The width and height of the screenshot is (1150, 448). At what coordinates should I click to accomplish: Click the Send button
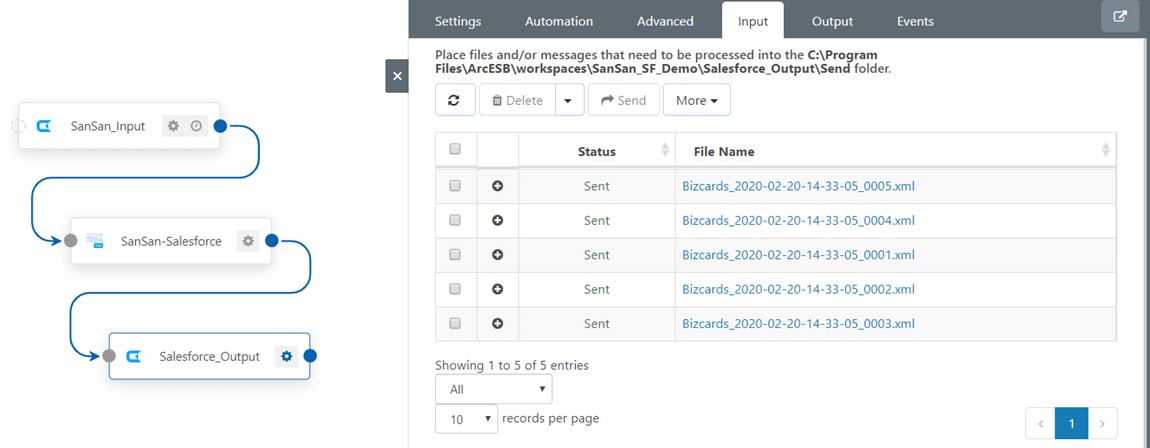click(623, 100)
